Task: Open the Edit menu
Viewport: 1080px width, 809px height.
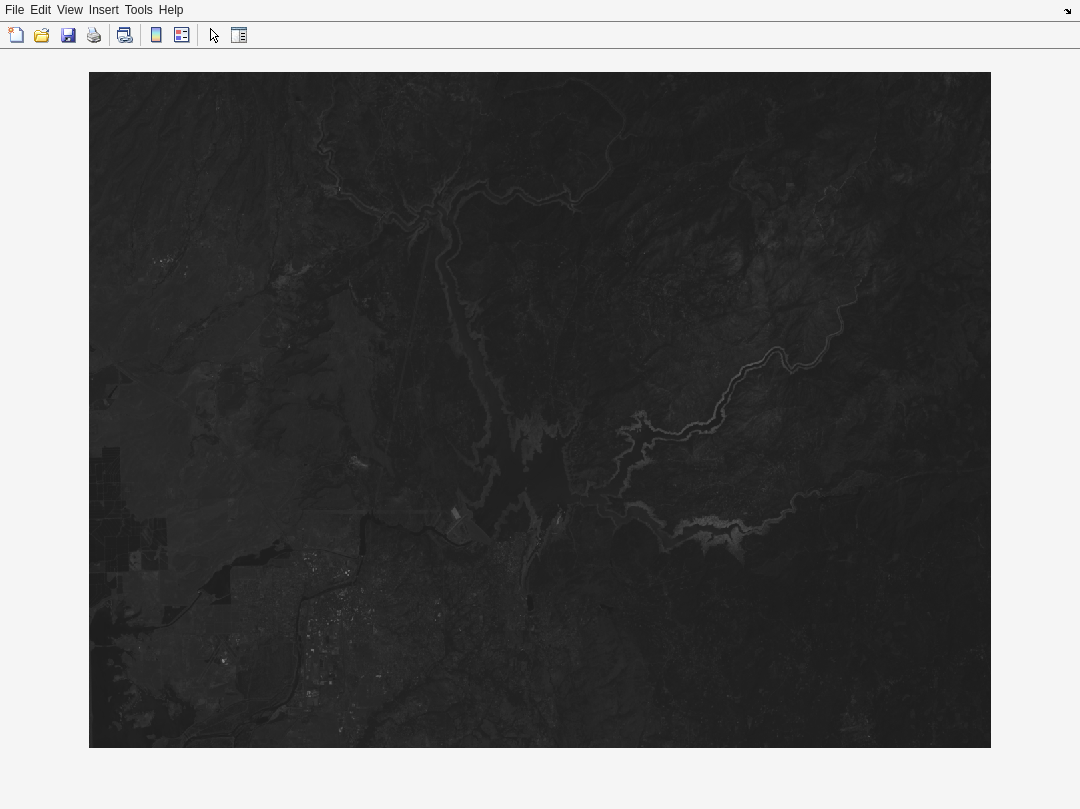Action: 40,10
